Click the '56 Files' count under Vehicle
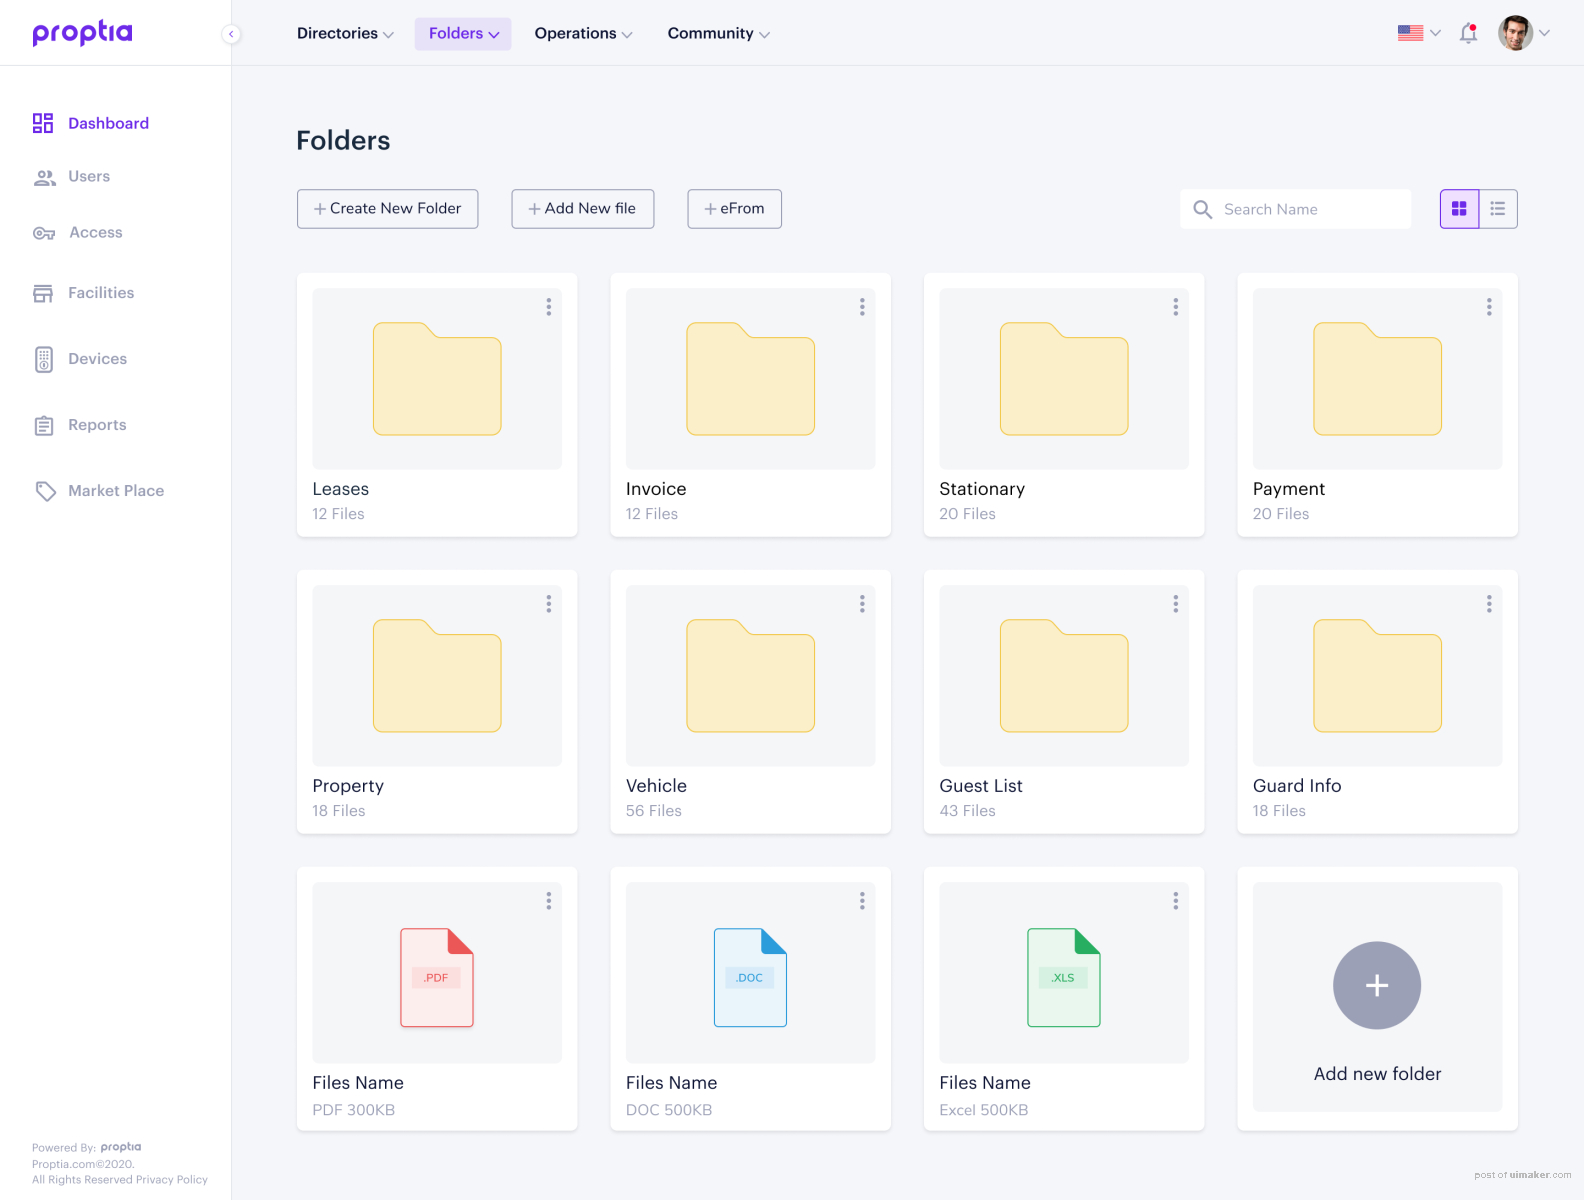 [654, 811]
